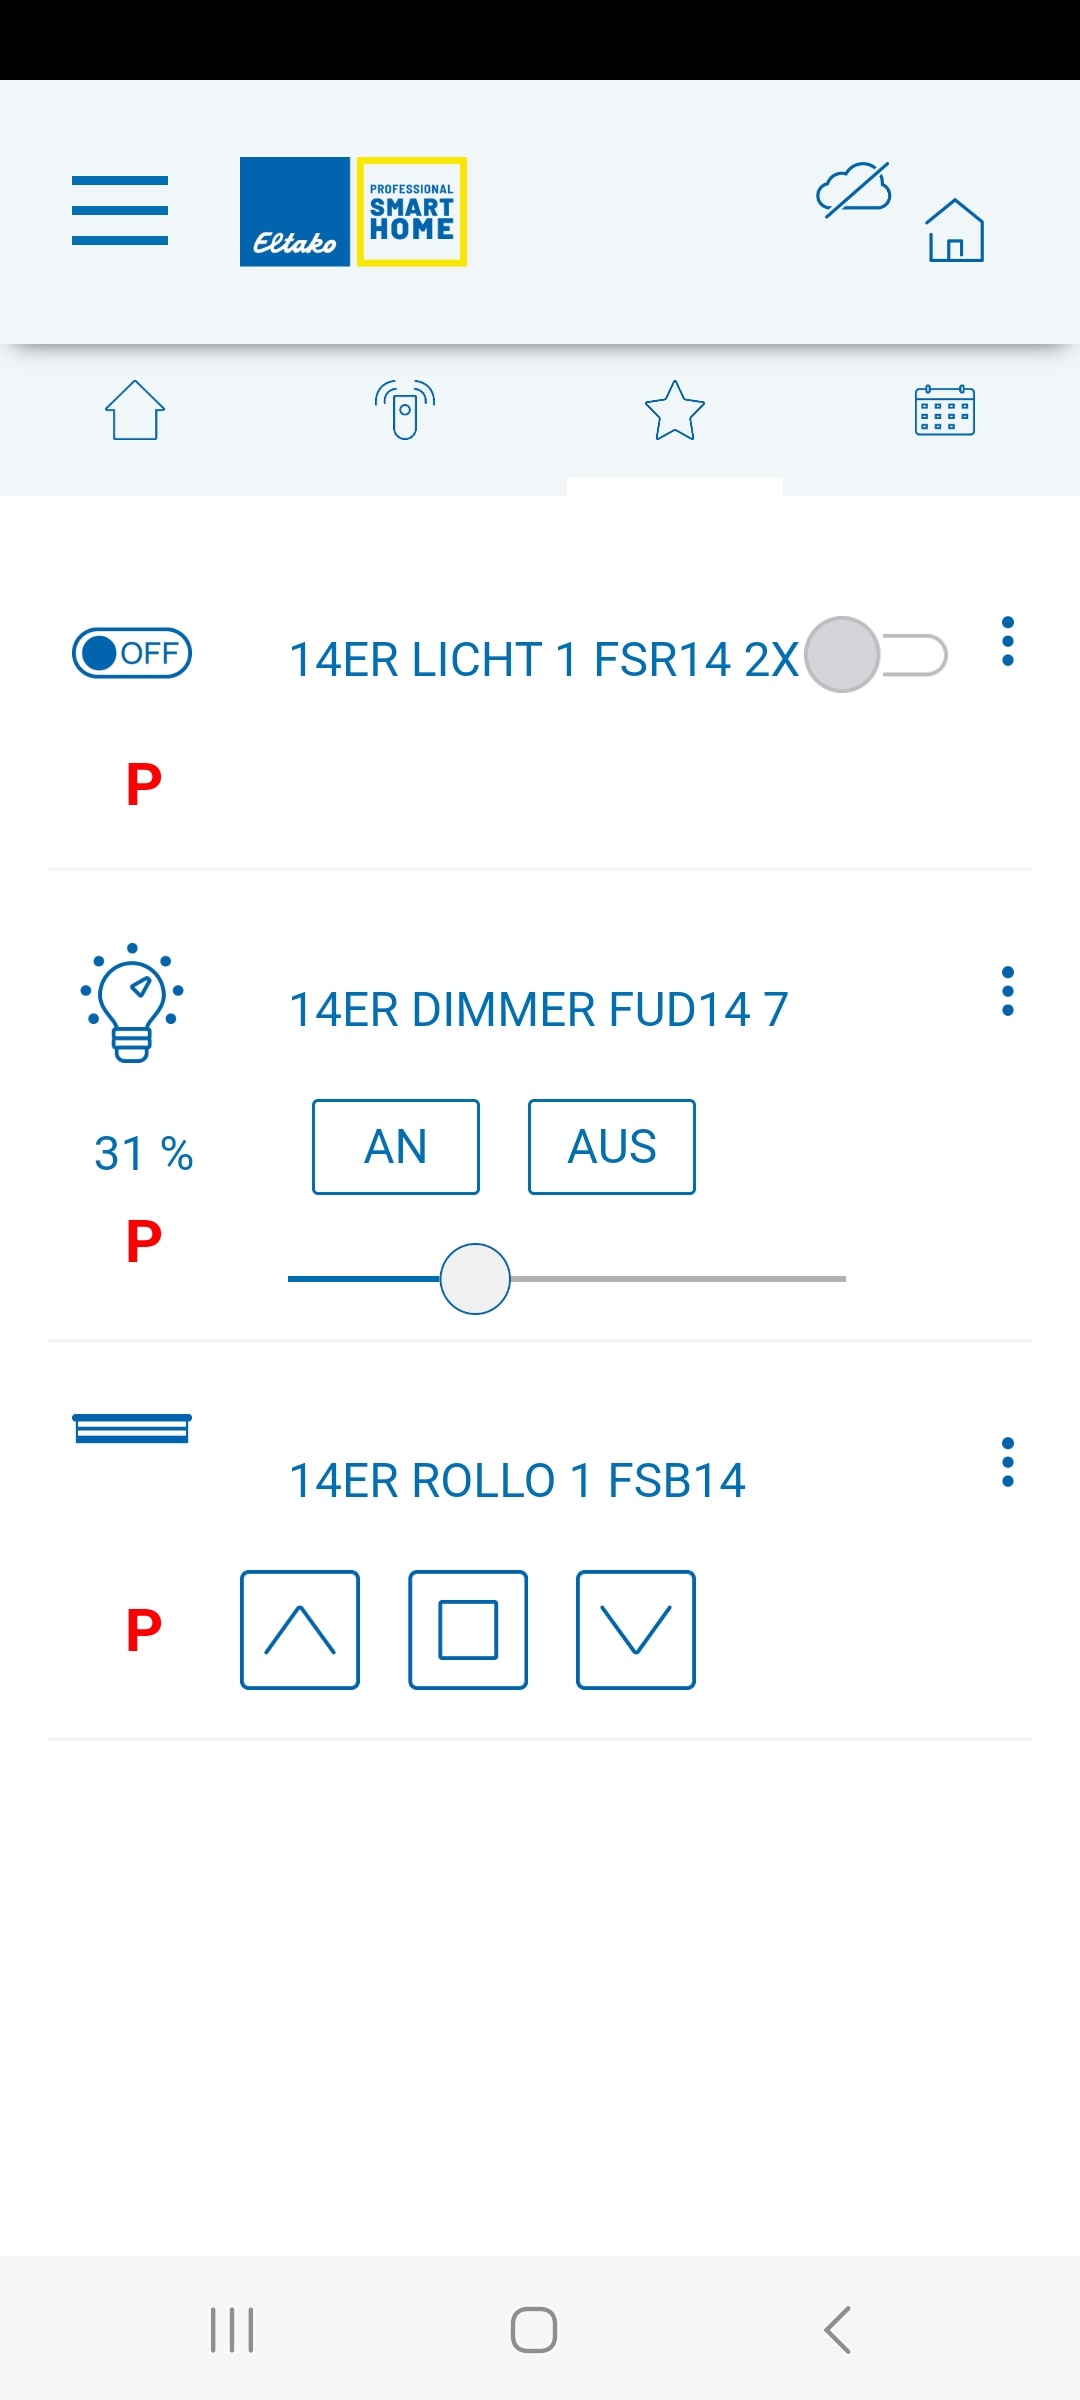Select the Favorites star tab
Image resolution: width=1080 pixels, height=2400 pixels.
[x=675, y=410]
